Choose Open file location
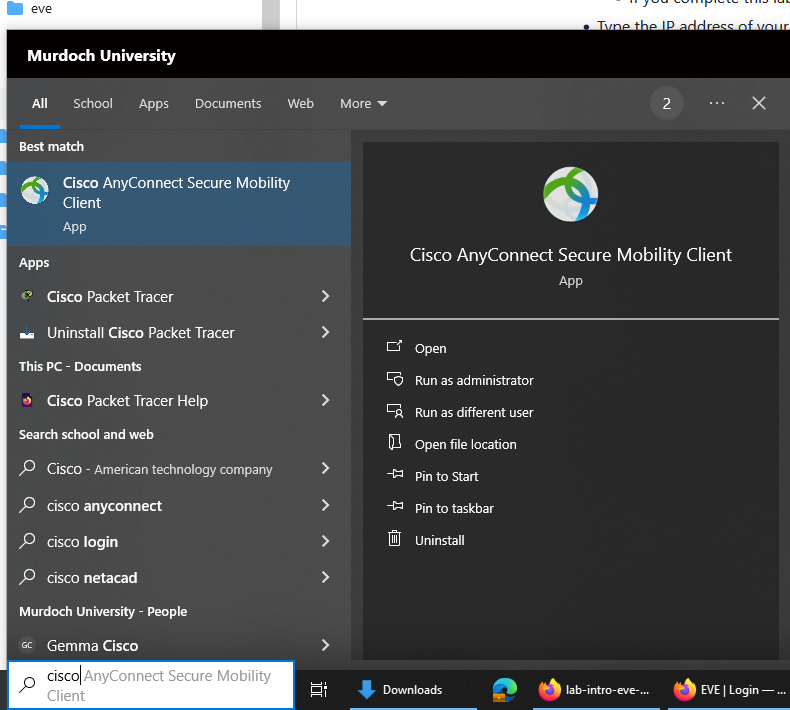The width and height of the screenshot is (790, 710). coord(466,444)
